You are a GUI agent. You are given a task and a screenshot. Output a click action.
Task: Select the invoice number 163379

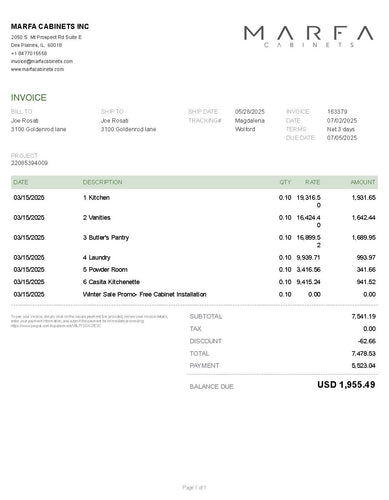[337, 112]
